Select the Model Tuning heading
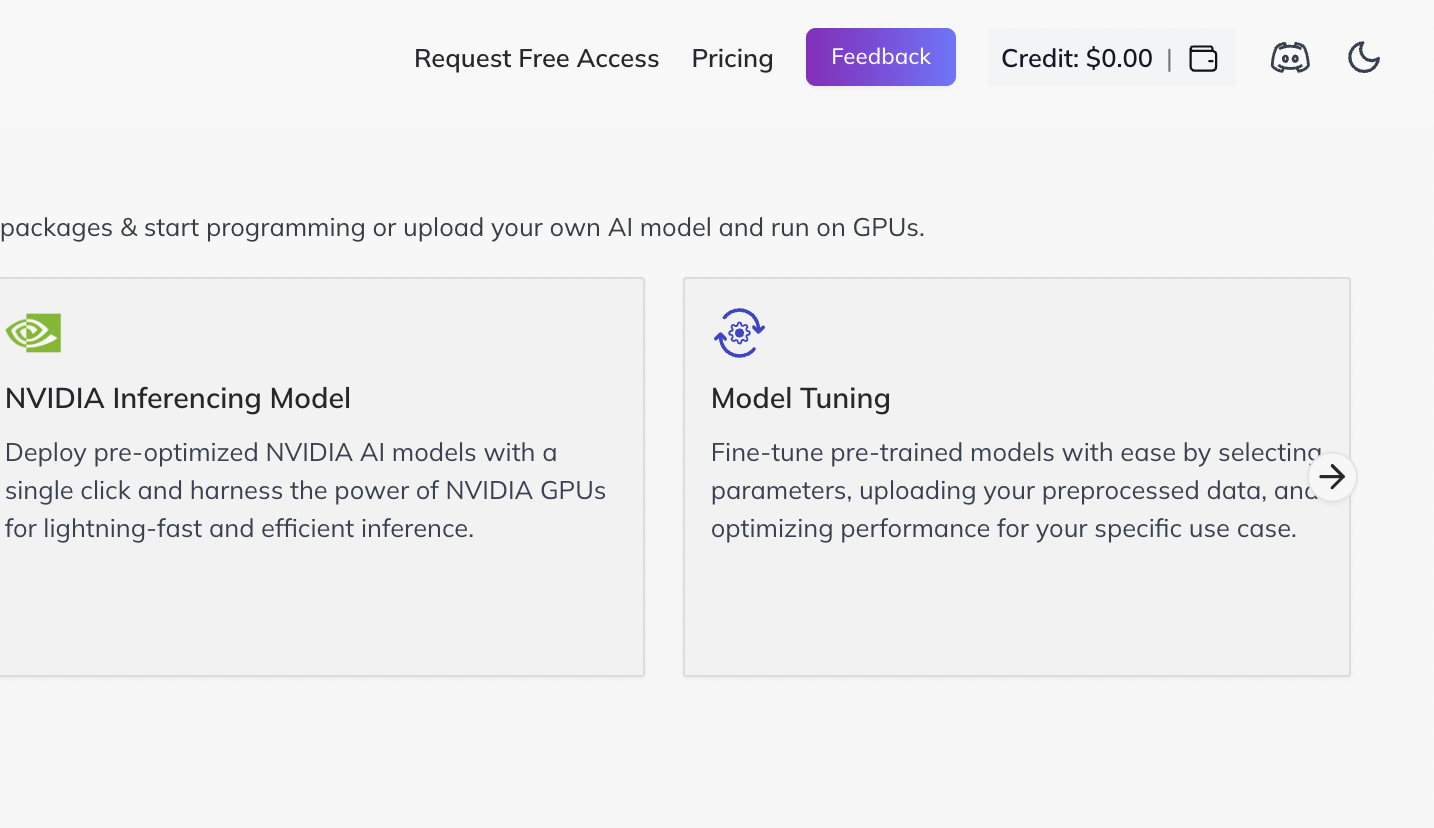 point(800,398)
